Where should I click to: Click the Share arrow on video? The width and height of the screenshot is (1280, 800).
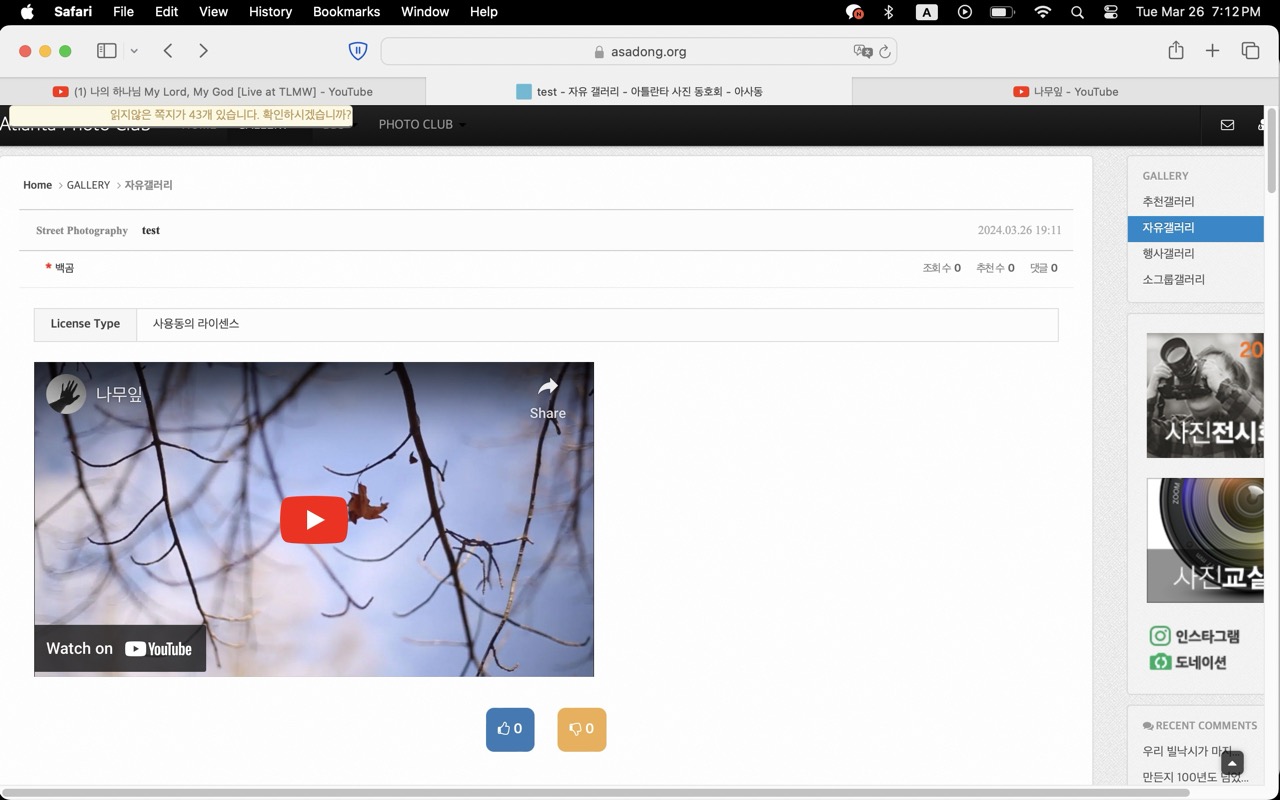click(547, 397)
